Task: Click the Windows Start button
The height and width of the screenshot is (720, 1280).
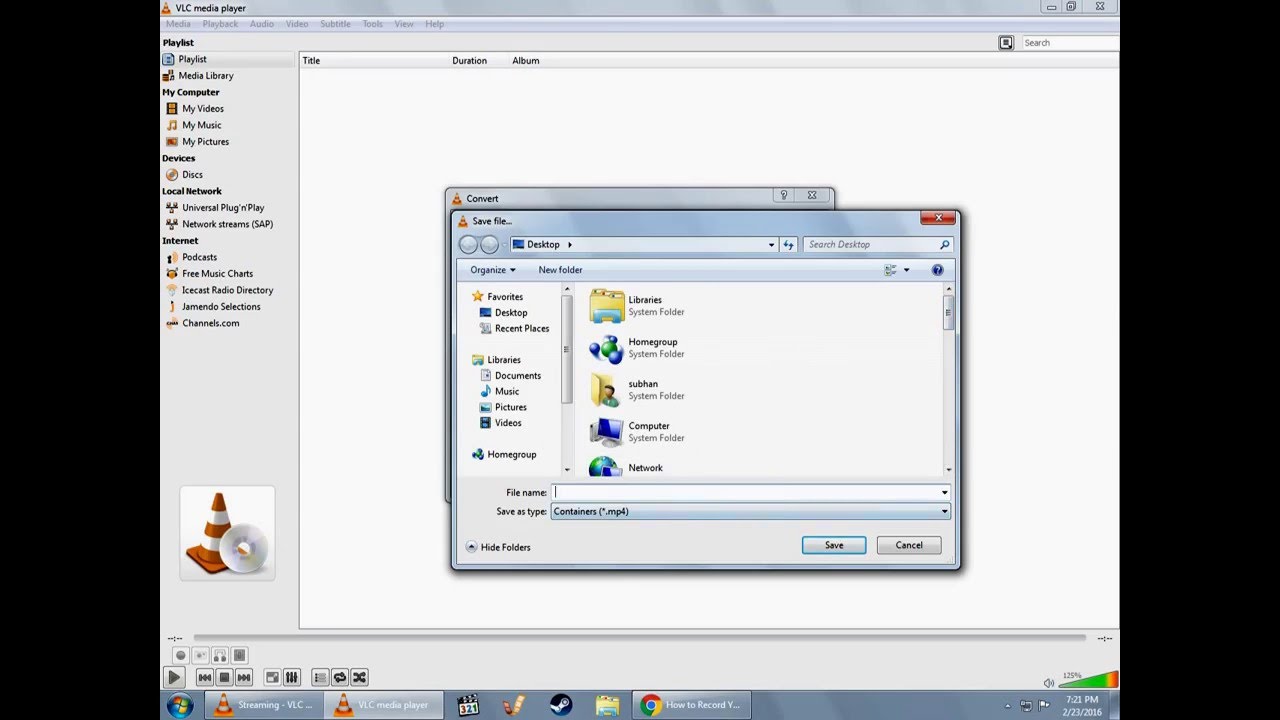Action: click(180, 705)
